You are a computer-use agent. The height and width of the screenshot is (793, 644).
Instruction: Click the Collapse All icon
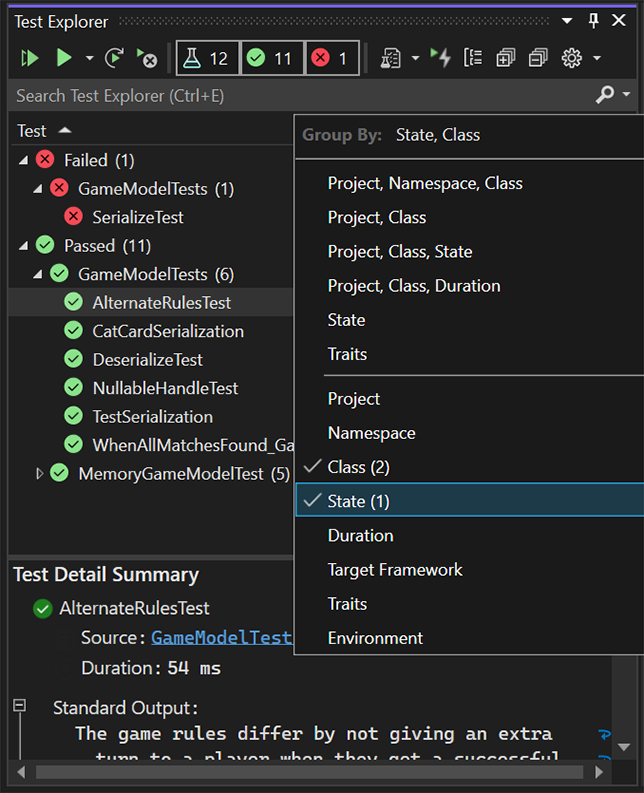(538, 58)
